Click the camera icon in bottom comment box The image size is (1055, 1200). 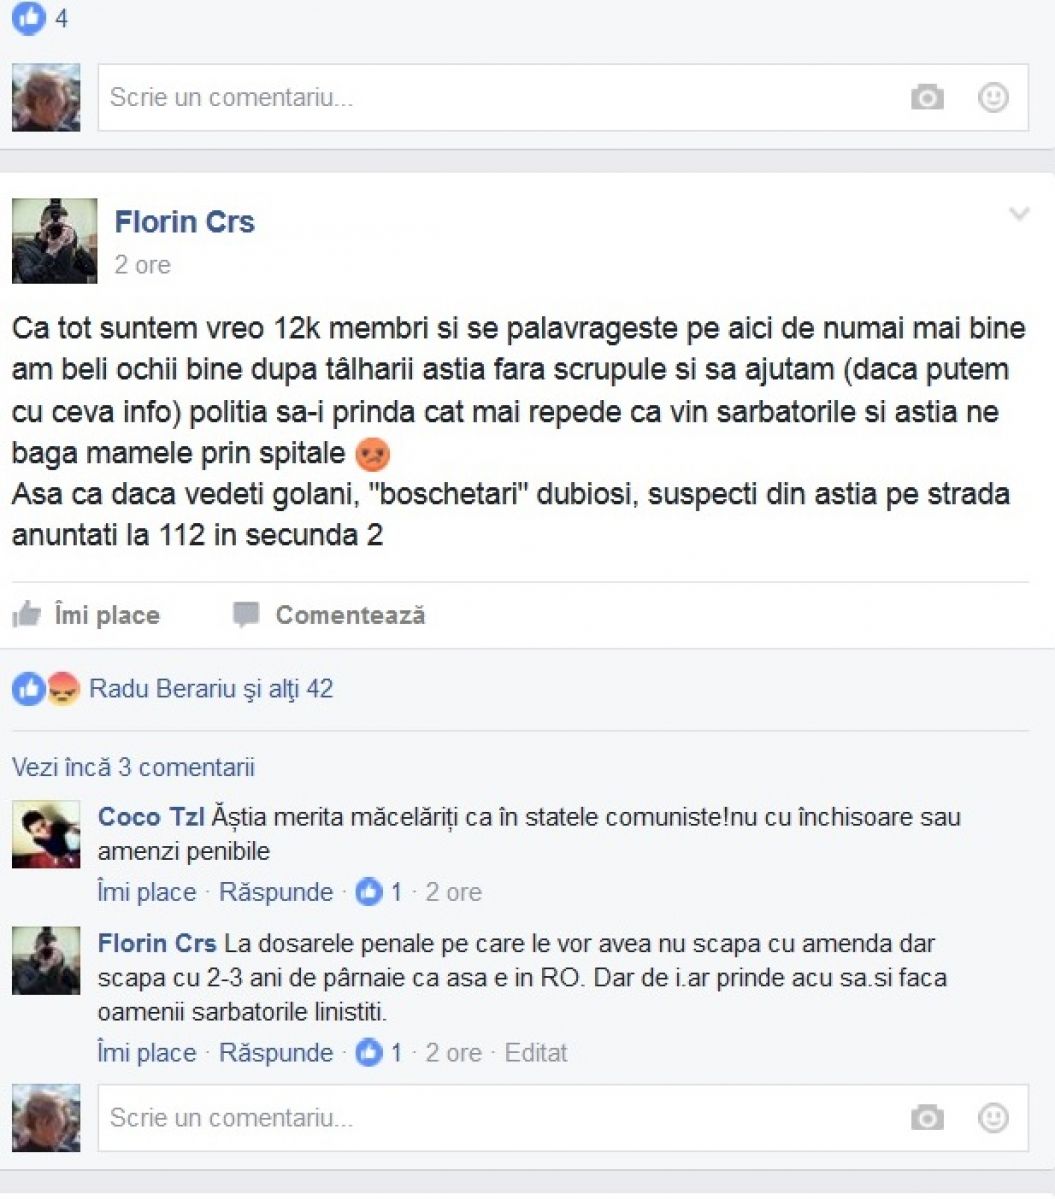(927, 1118)
